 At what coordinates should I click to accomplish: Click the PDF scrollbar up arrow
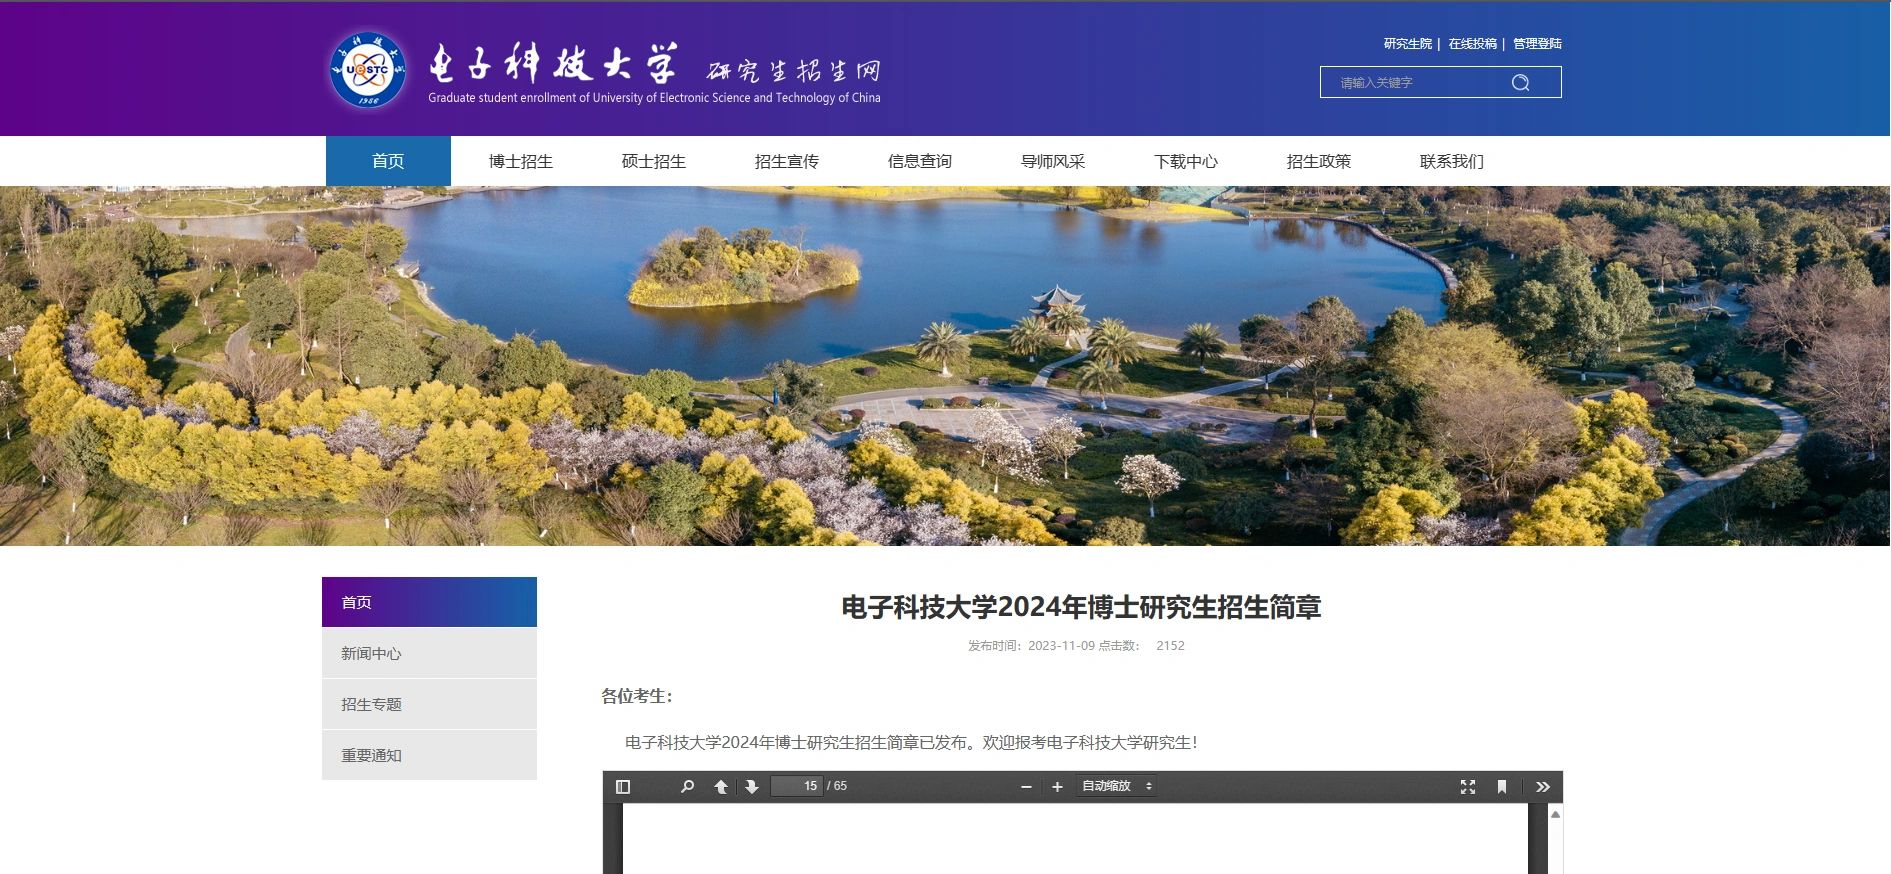[x=1555, y=814]
